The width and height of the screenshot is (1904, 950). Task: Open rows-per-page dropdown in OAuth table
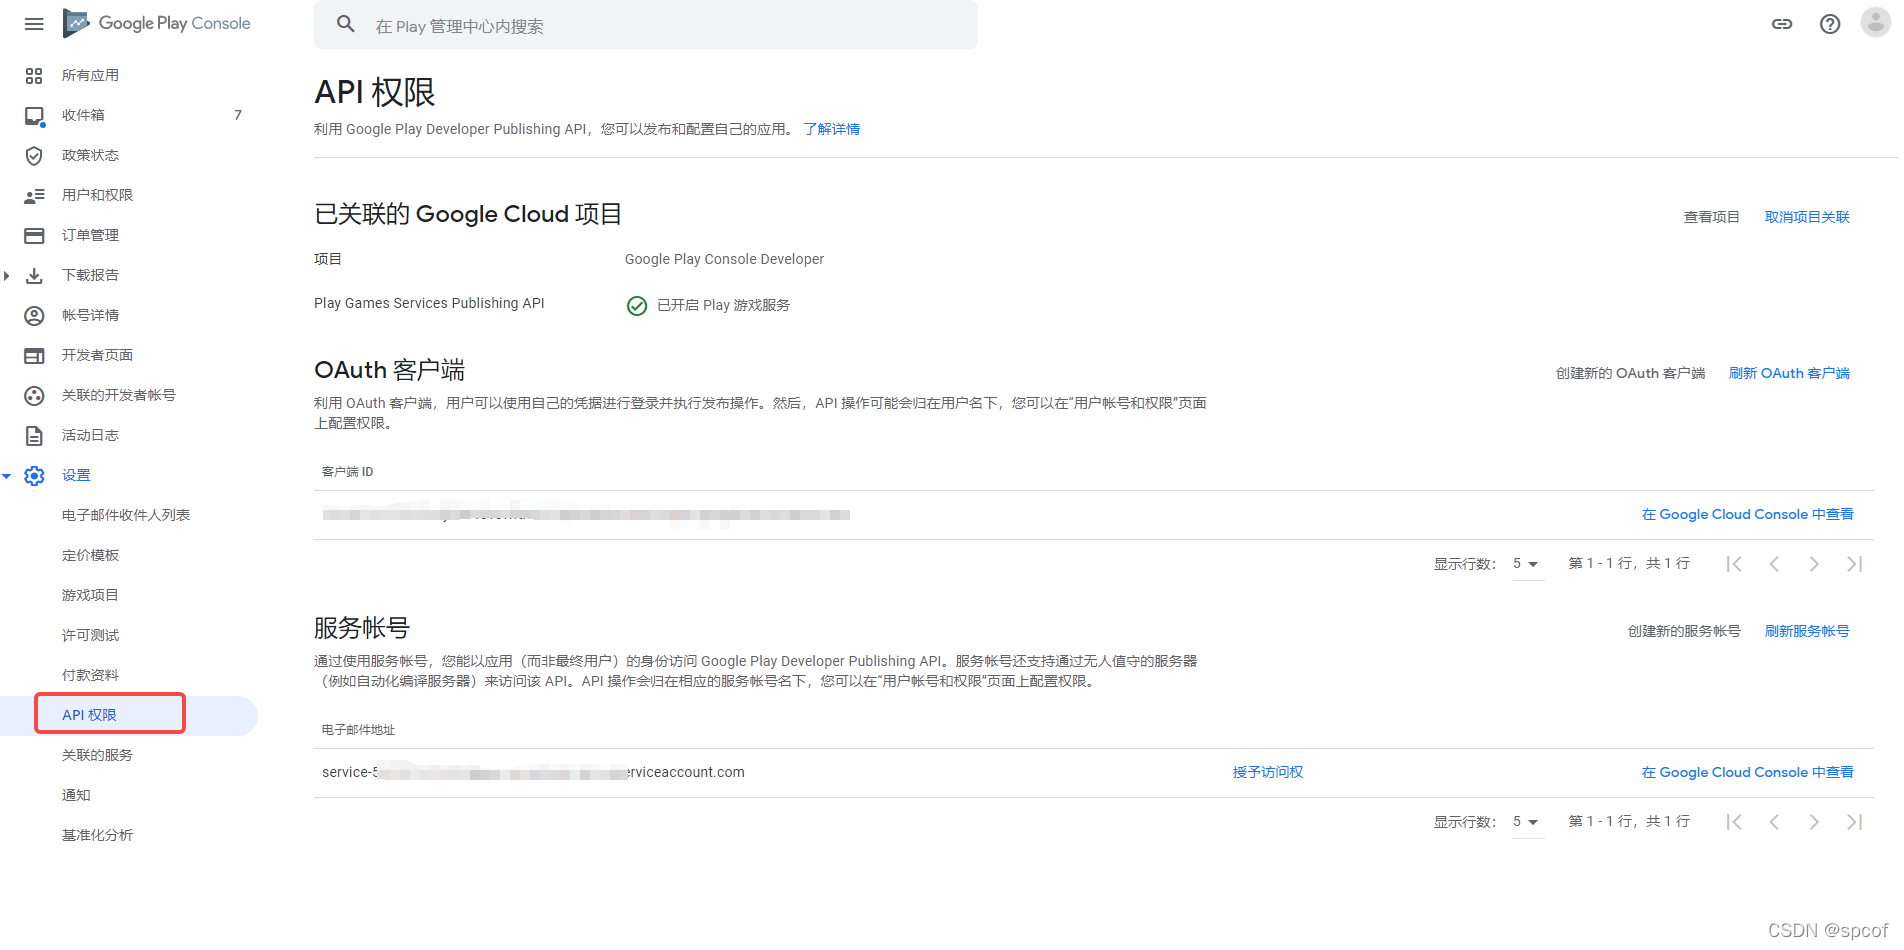1527,564
